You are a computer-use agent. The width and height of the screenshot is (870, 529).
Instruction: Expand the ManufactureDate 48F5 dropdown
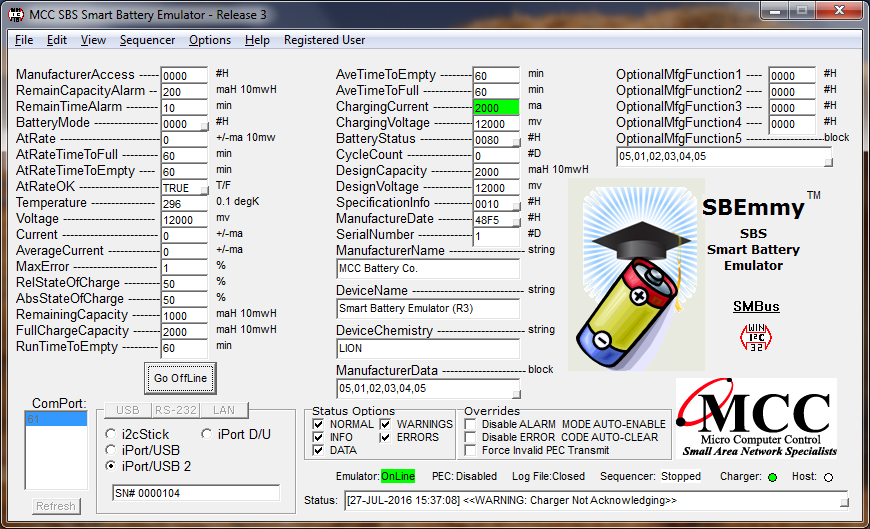(x=516, y=223)
